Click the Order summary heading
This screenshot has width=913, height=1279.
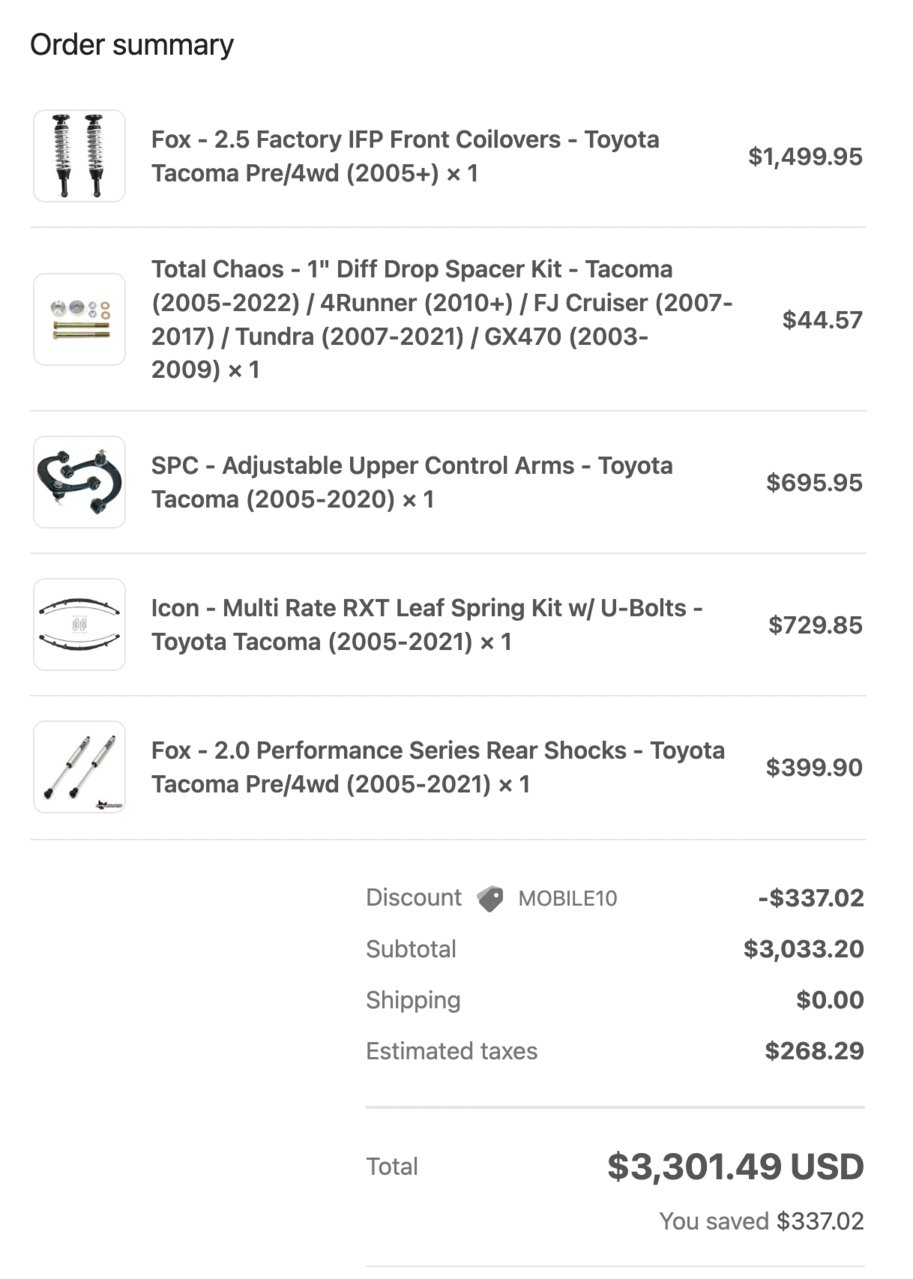[132, 45]
